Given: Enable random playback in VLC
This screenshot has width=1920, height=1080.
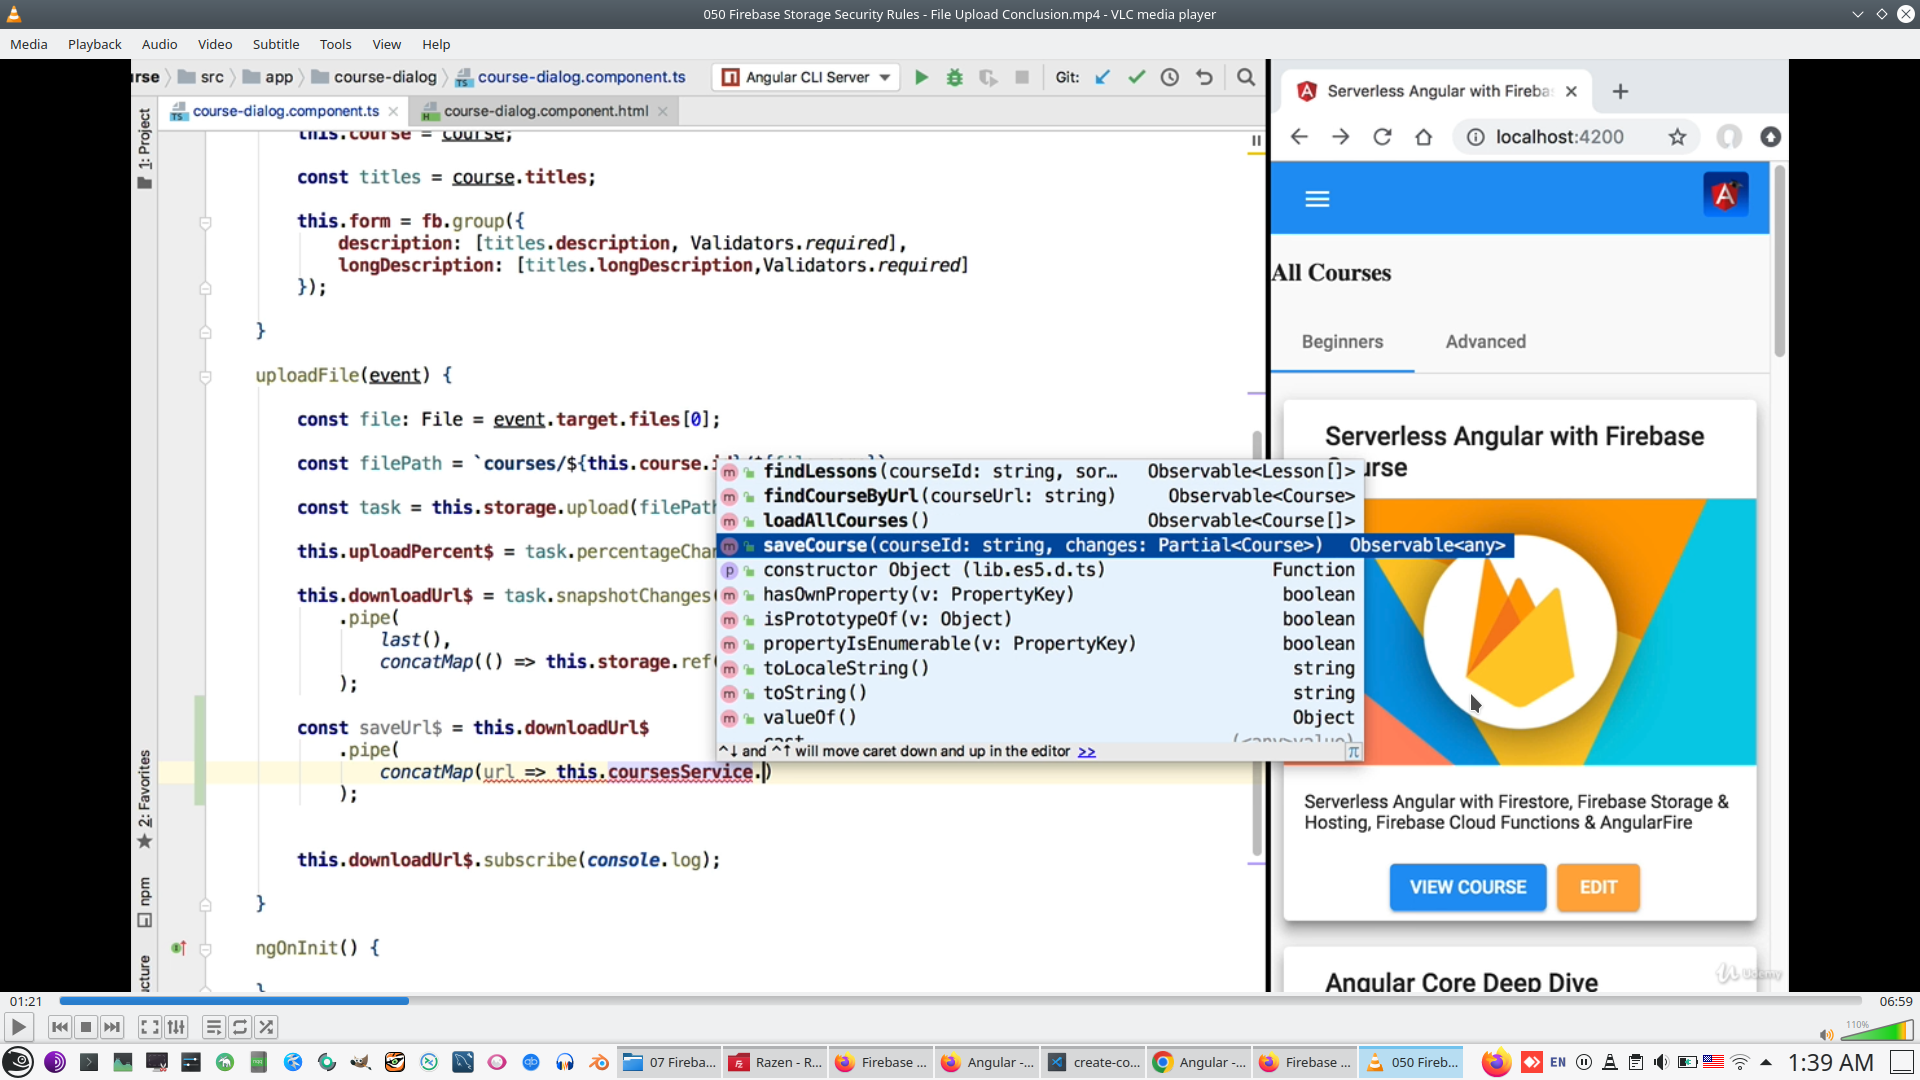Looking at the screenshot, I should click(x=267, y=1027).
